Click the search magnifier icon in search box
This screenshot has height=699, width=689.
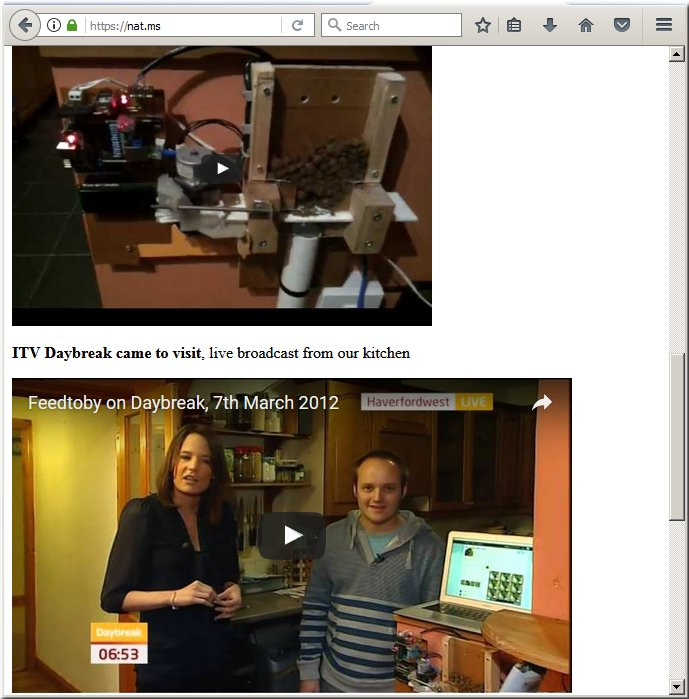(334, 25)
